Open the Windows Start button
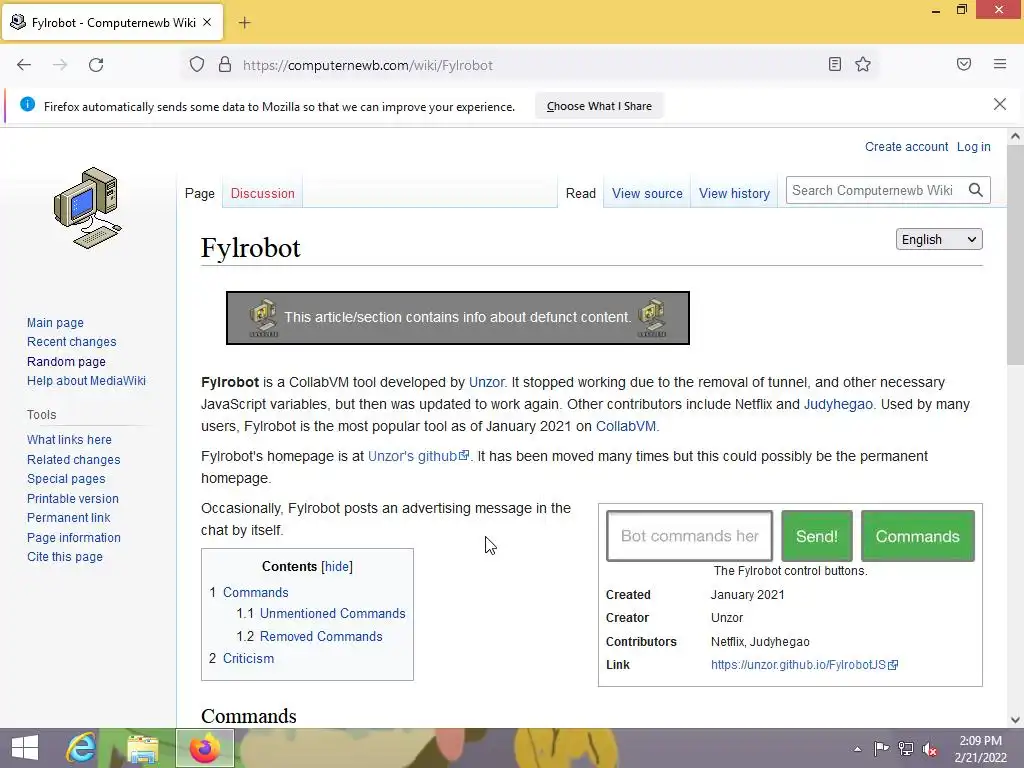This screenshot has height=768, width=1024. tap(25, 748)
